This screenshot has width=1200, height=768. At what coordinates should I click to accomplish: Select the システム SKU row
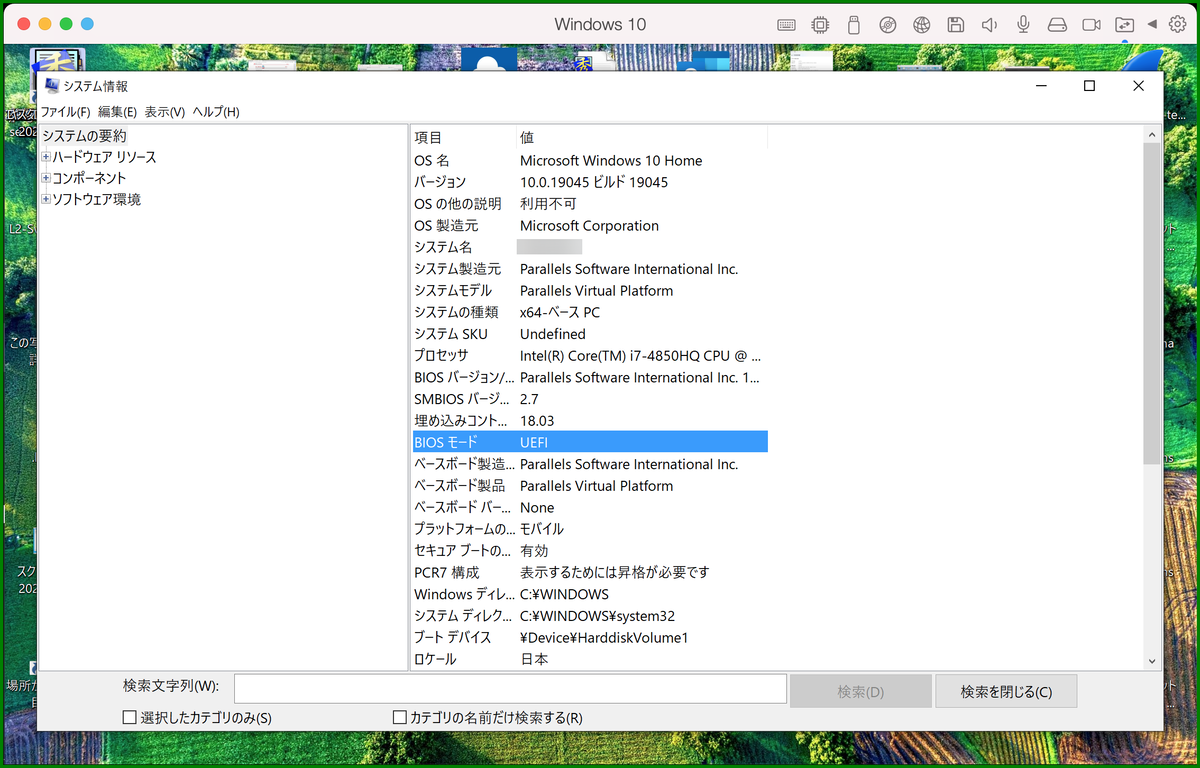pyautogui.click(x=590, y=334)
